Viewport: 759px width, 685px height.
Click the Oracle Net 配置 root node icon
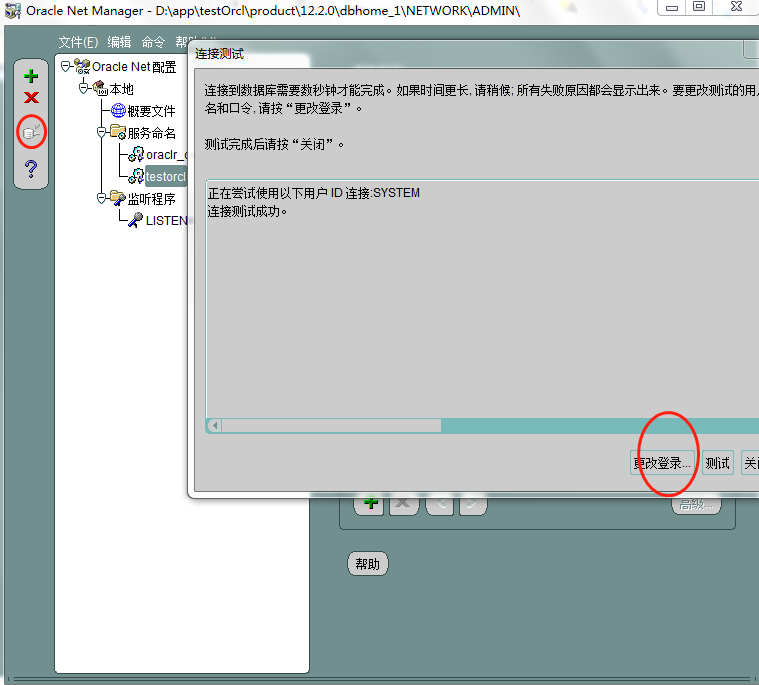[x=82, y=66]
